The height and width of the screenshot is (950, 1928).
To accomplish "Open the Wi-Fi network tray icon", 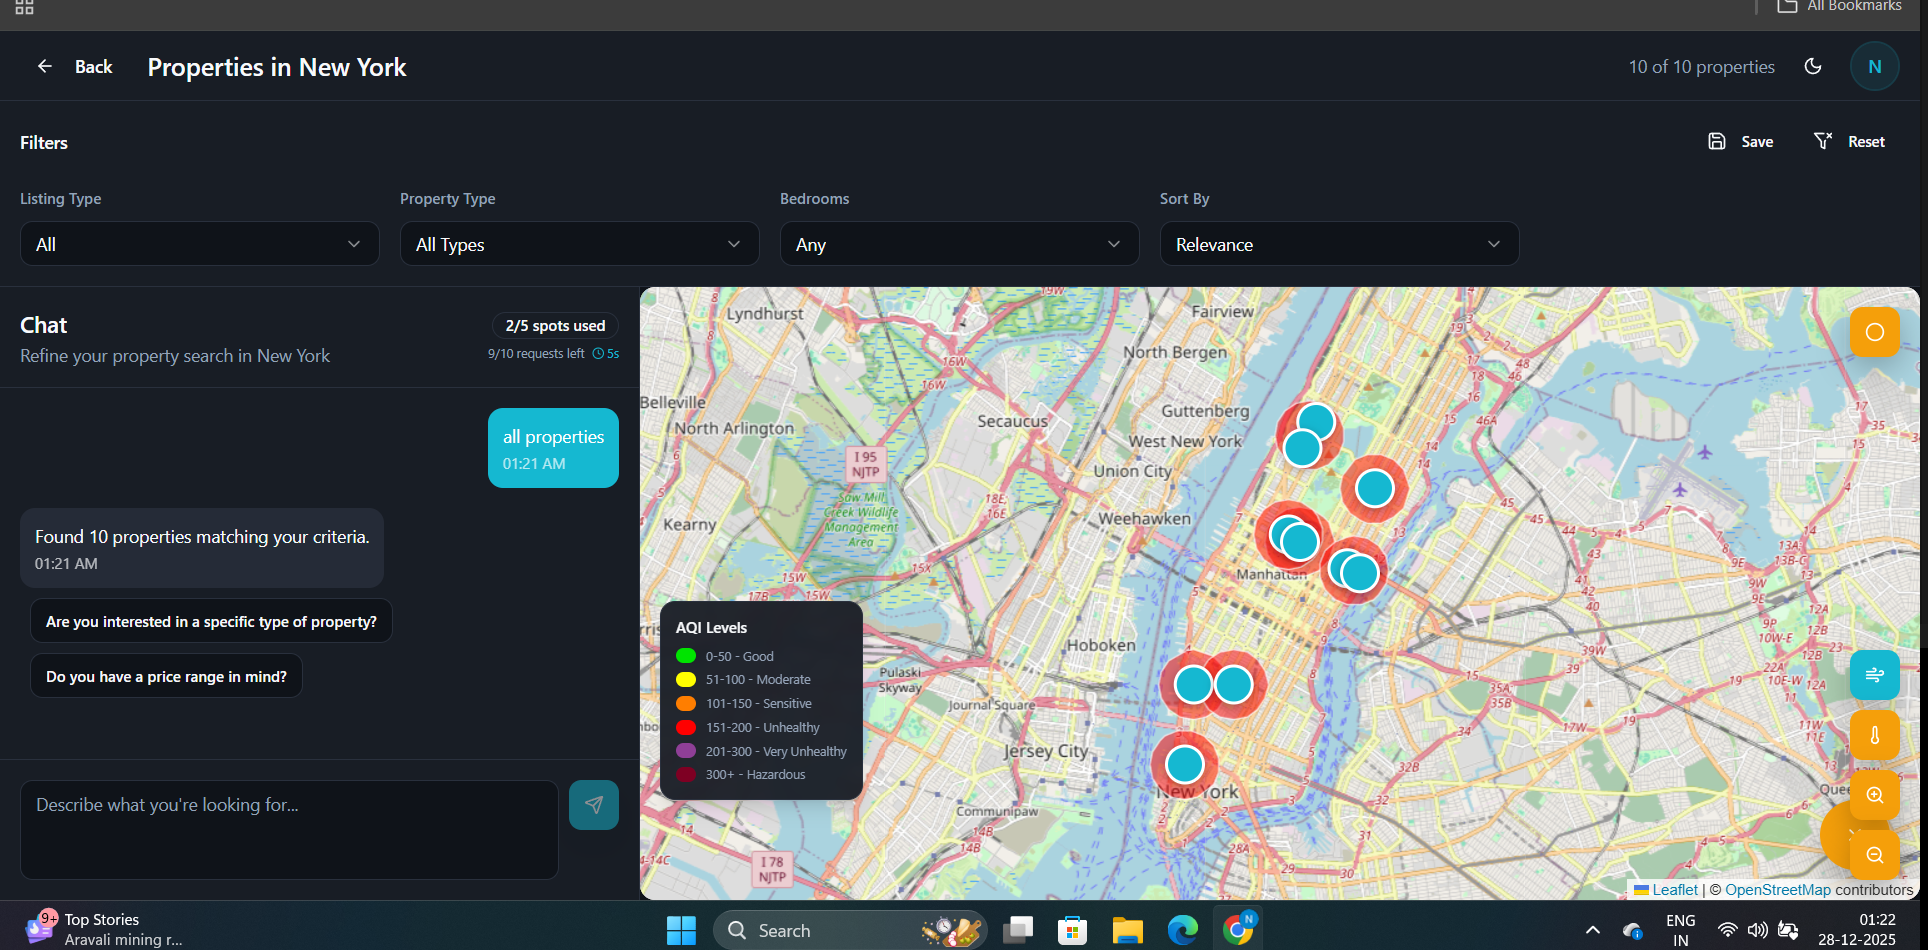I will [1727, 930].
